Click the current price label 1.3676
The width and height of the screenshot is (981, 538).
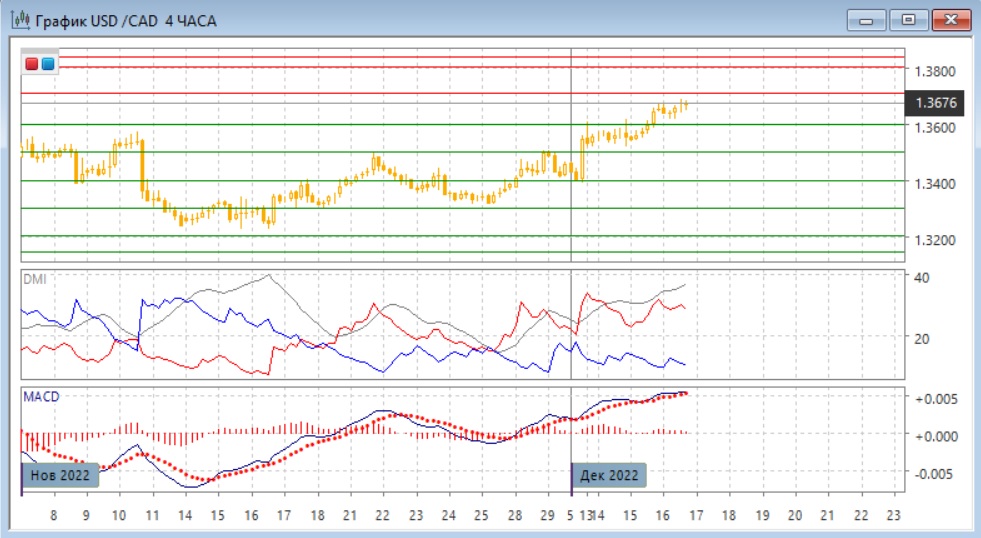click(x=936, y=103)
